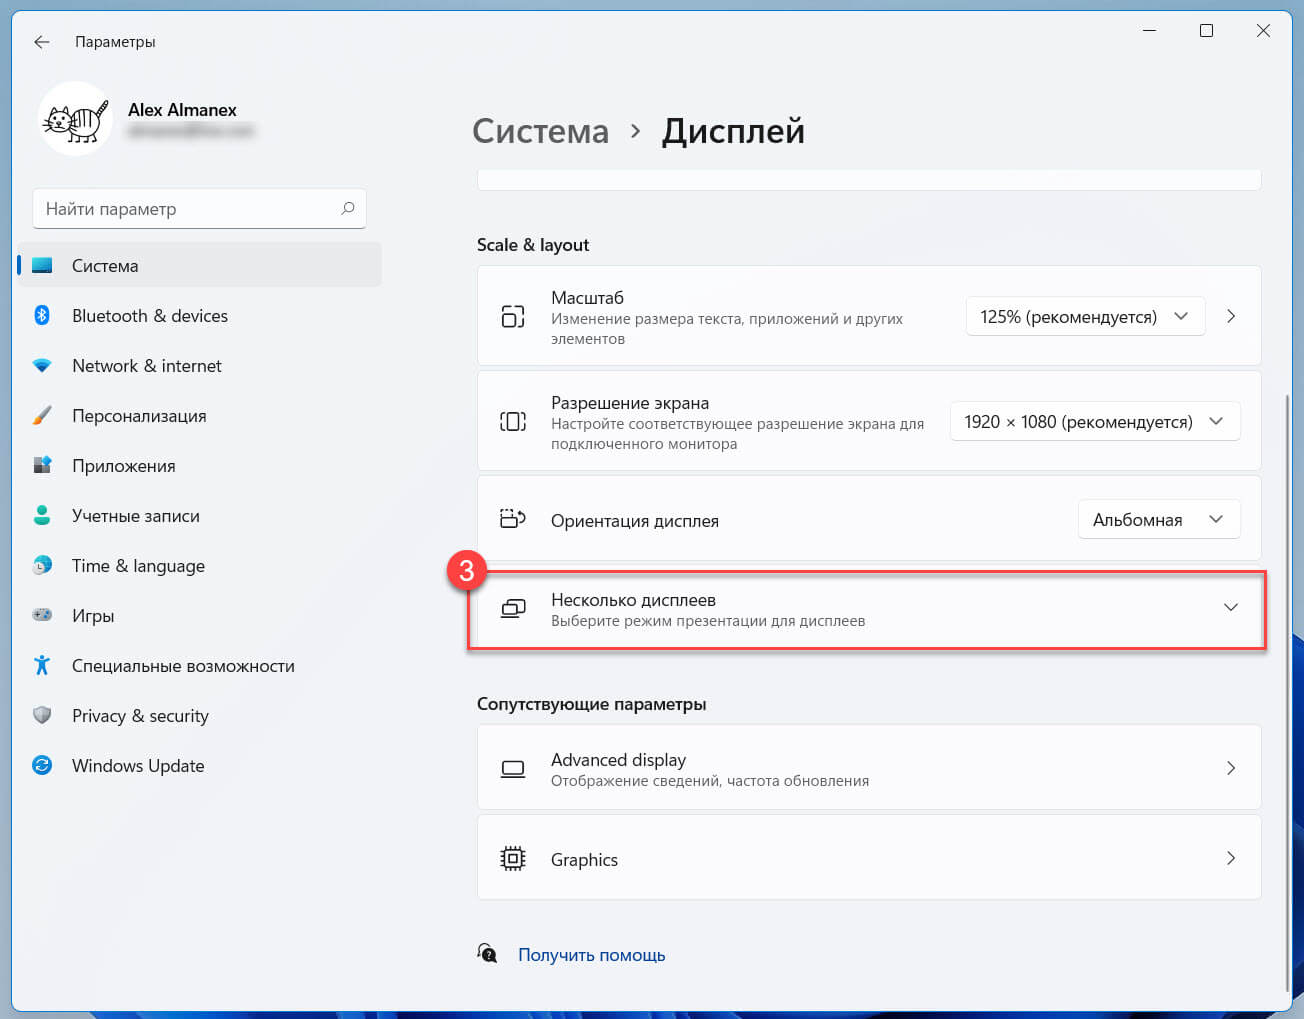Click the Найти параметр search field
This screenshot has height=1019, width=1304.
pos(199,209)
